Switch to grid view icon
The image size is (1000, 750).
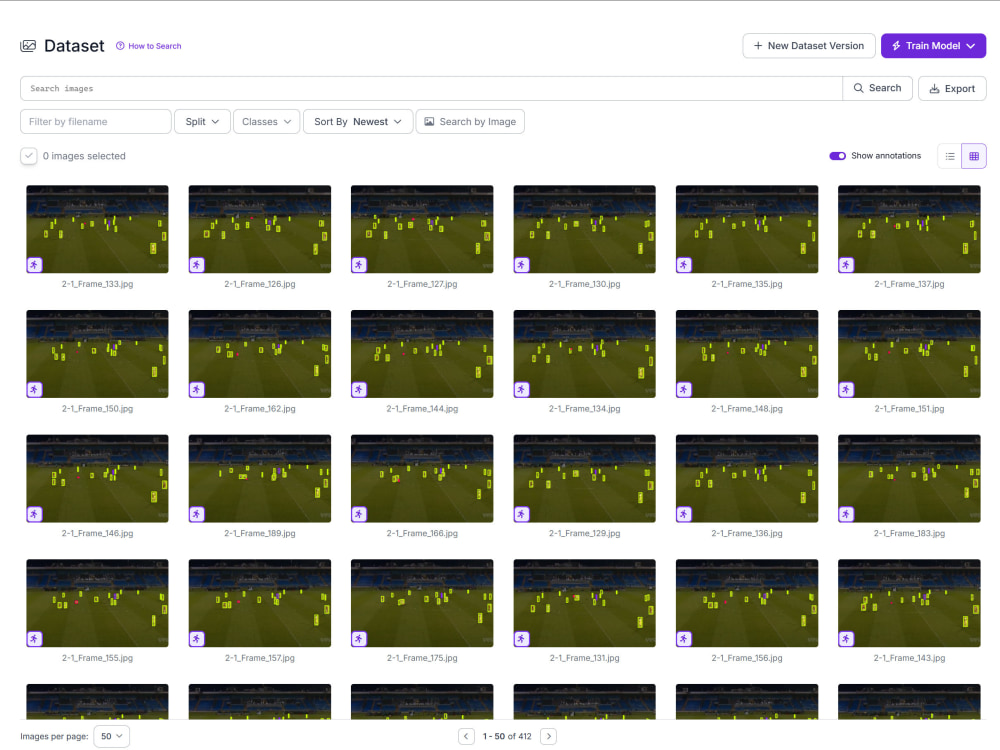click(974, 156)
